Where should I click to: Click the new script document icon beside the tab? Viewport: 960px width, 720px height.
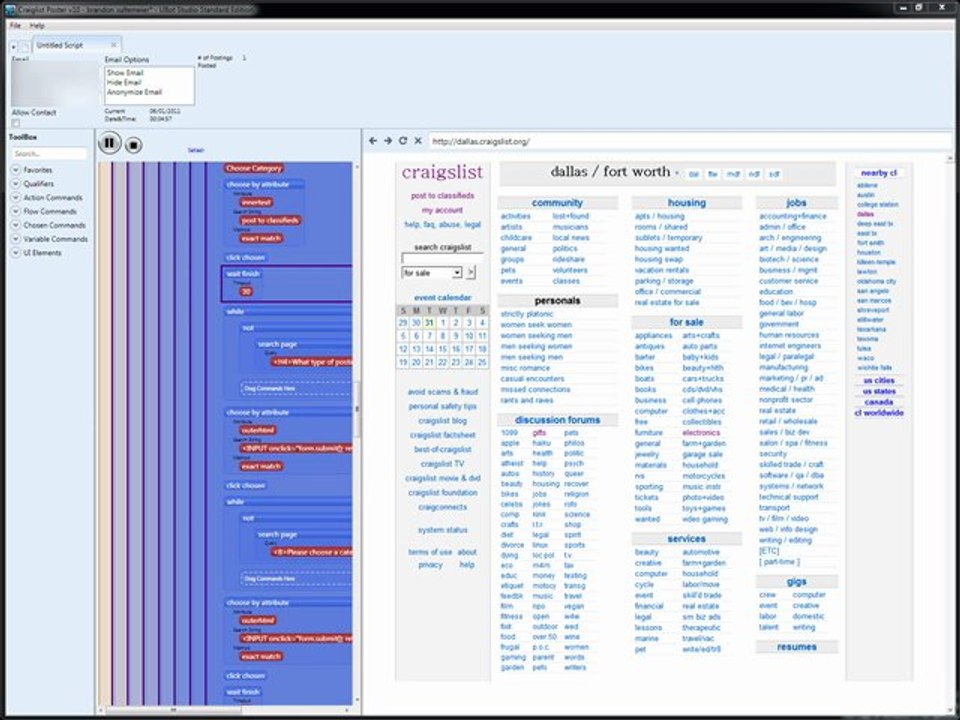[24, 47]
